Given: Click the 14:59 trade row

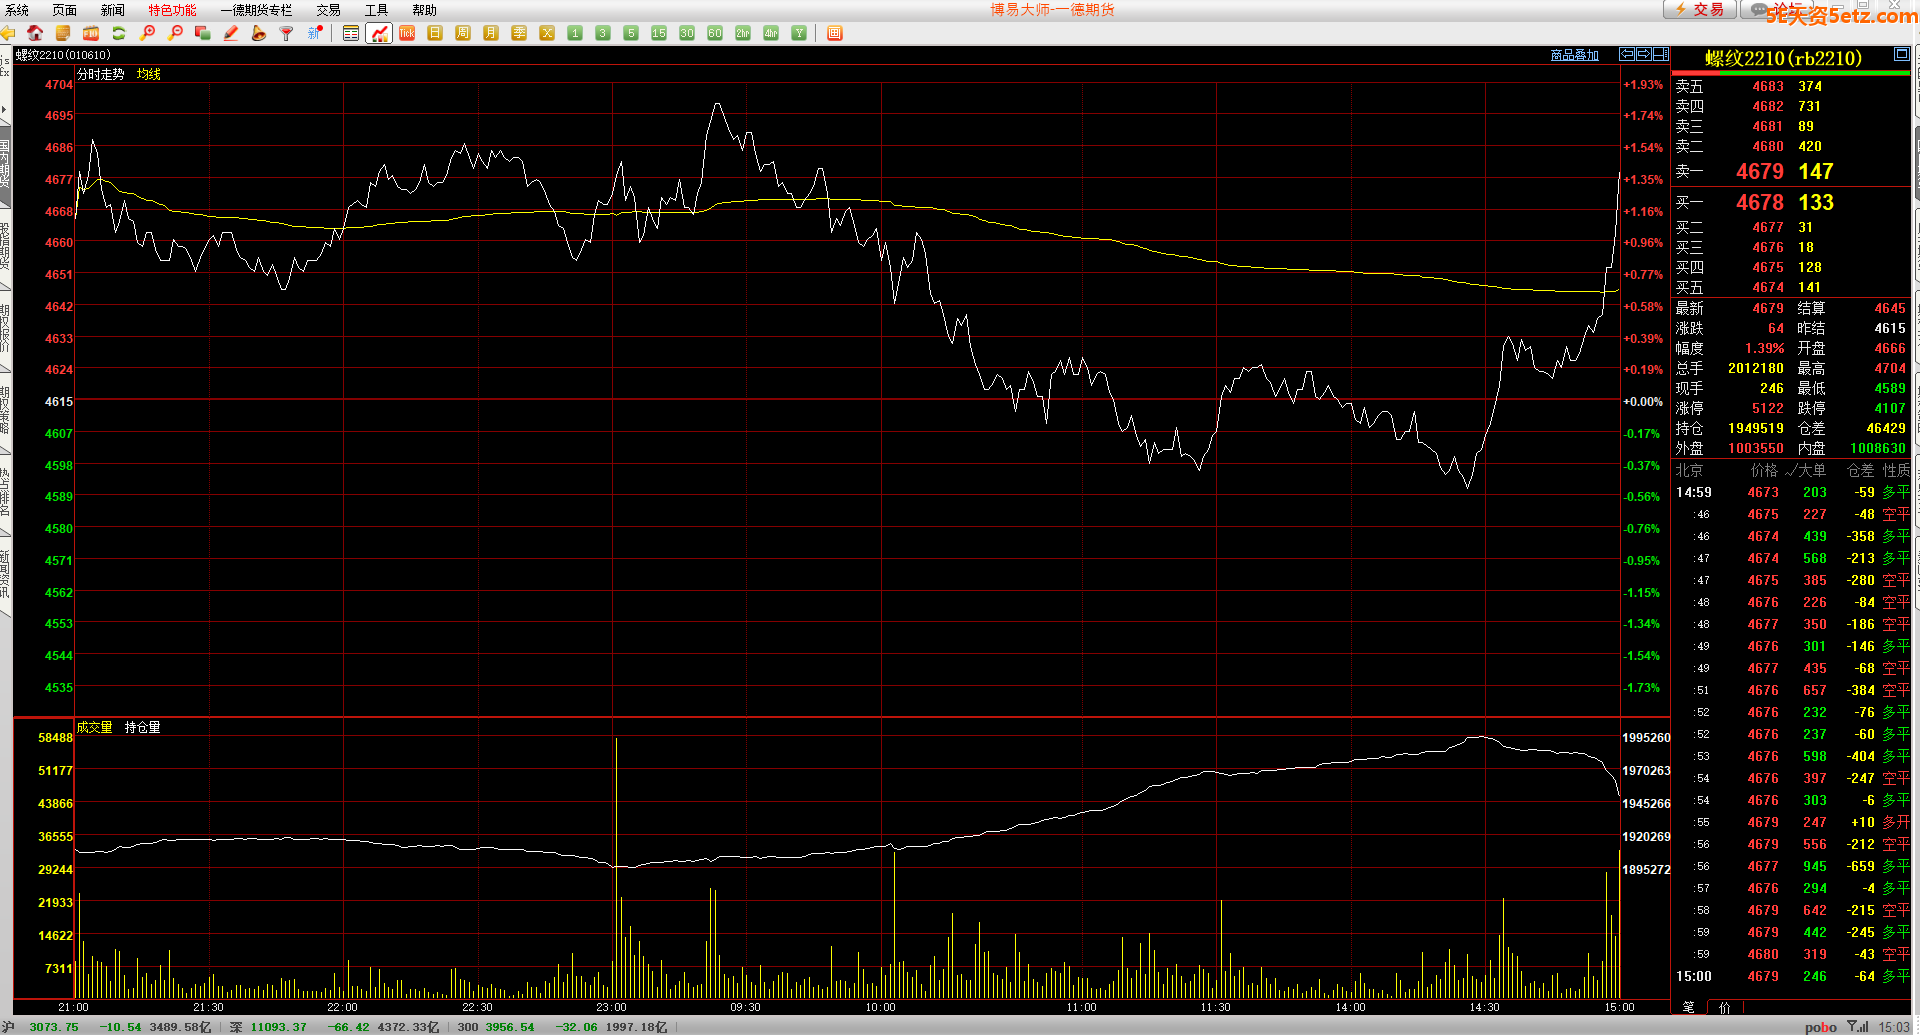Looking at the screenshot, I should tap(1792, 492).
